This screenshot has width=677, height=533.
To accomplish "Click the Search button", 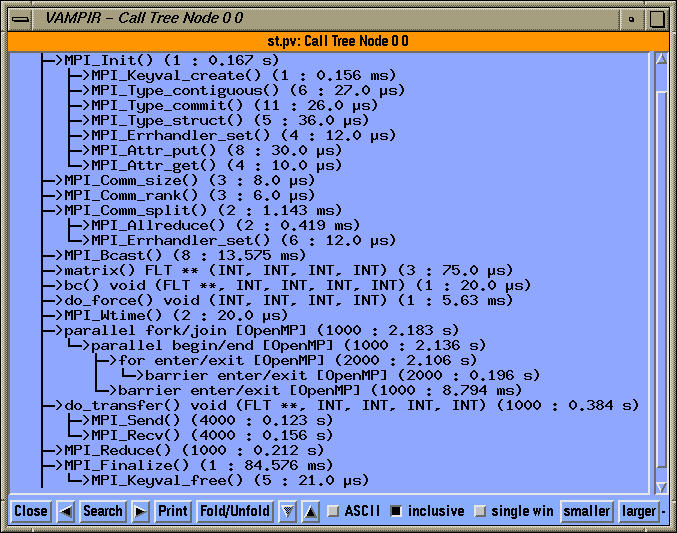I will pos(103,511).
